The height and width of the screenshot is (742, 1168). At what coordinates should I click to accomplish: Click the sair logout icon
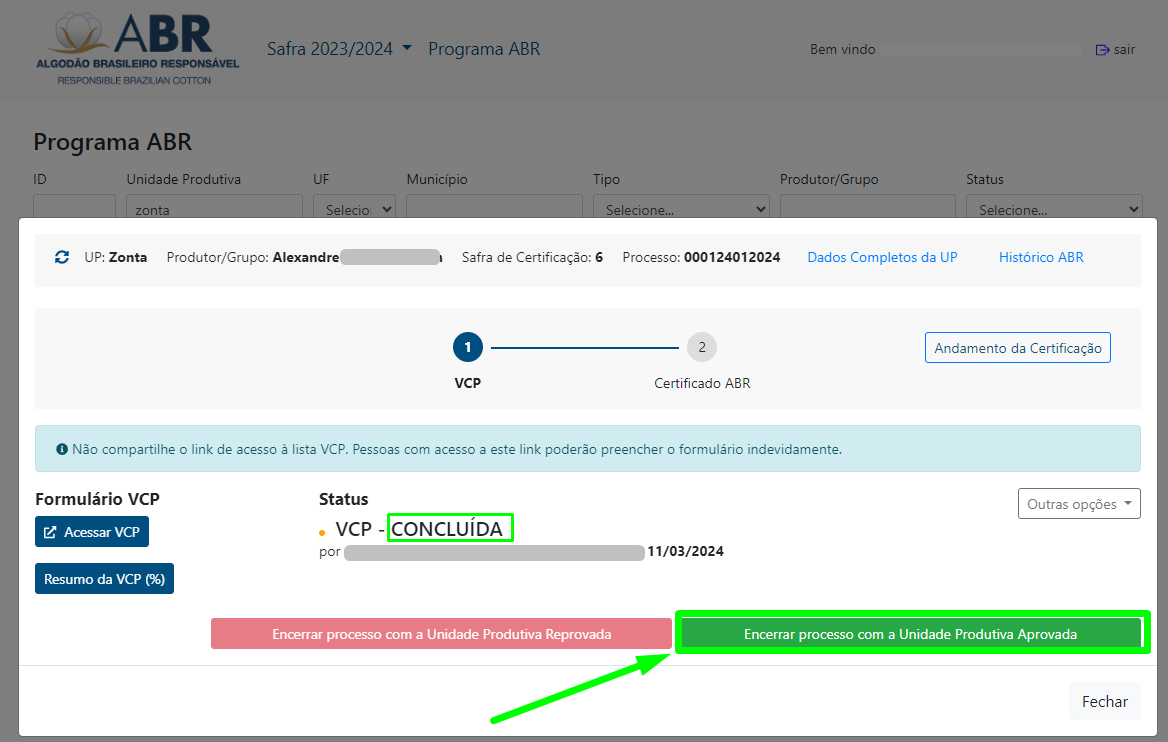(1102, 50)
